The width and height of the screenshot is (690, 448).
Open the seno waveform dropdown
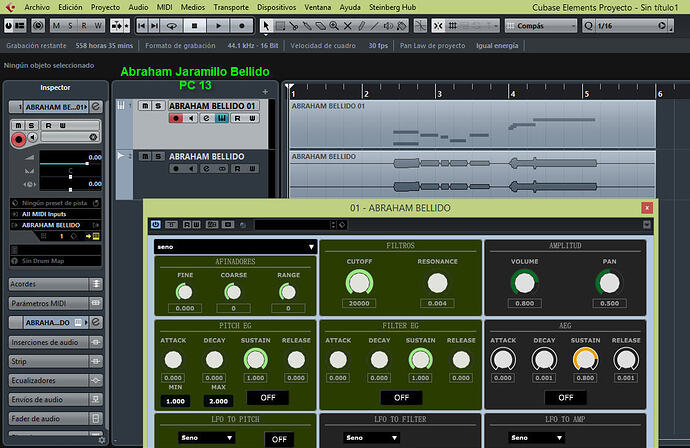click(x=235, y=246)
